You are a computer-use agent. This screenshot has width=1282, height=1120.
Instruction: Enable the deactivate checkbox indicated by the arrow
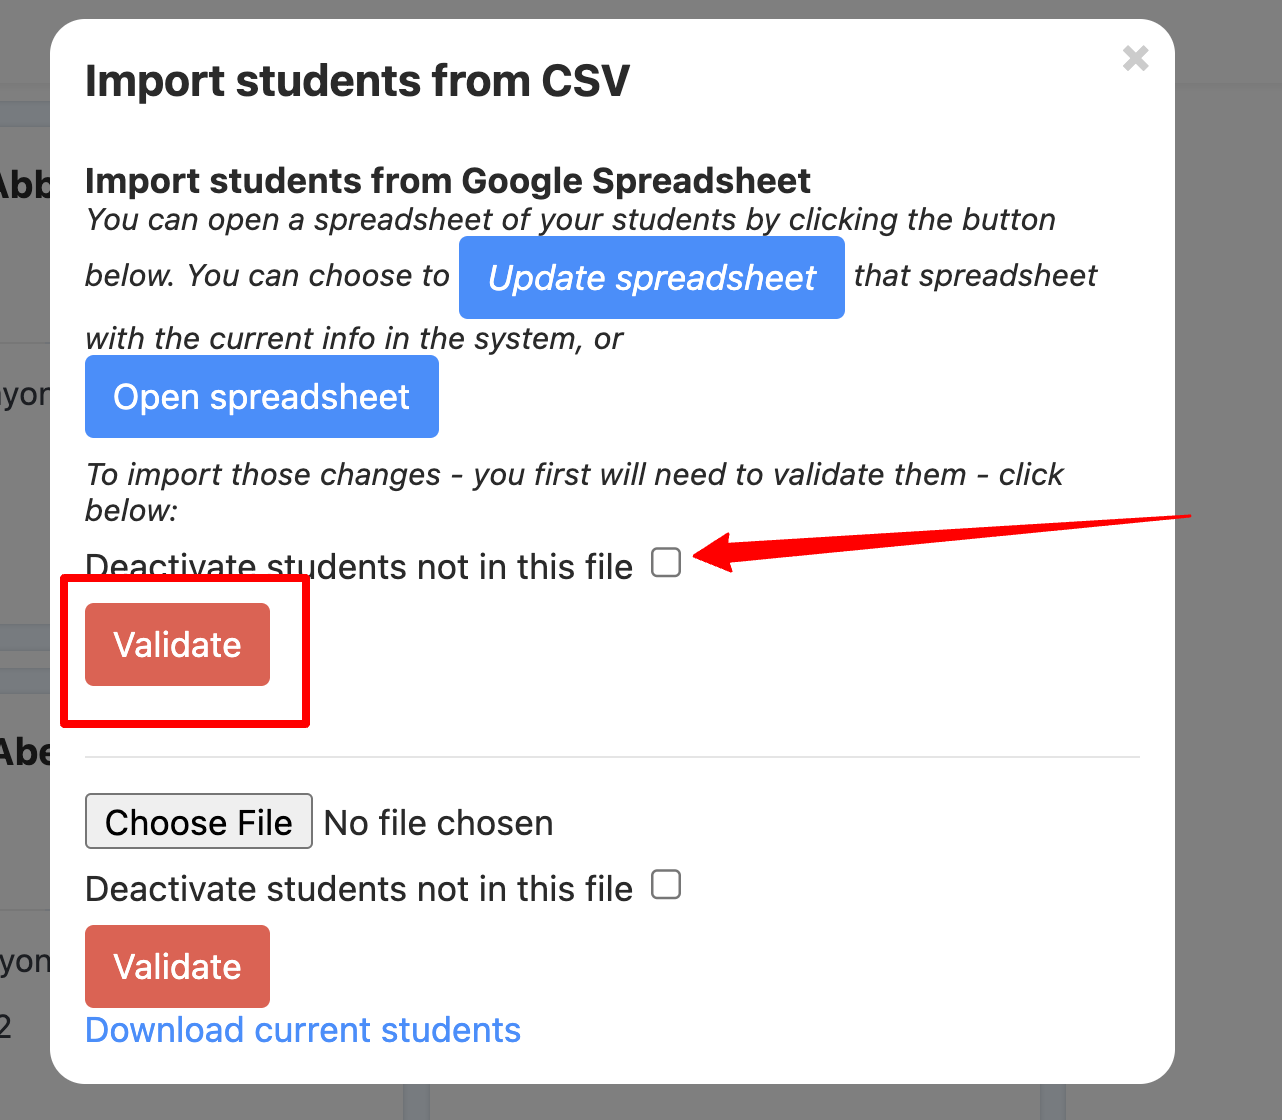[x=665, y=562]
